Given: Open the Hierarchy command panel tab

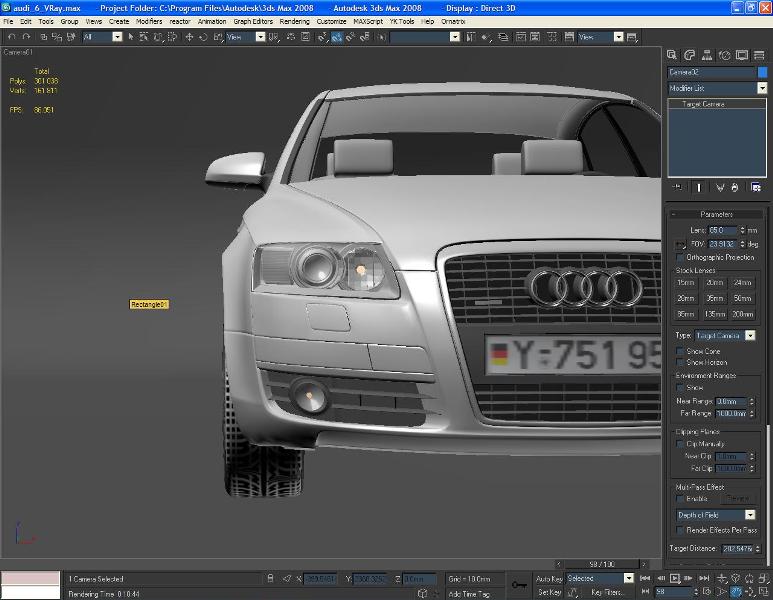Looking at the screenshot, I should (x=708, y=55).
